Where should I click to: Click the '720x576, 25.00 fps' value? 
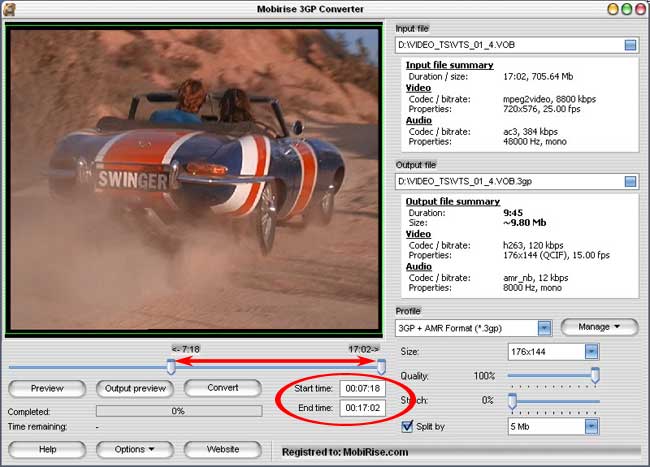tap(541, 109)
